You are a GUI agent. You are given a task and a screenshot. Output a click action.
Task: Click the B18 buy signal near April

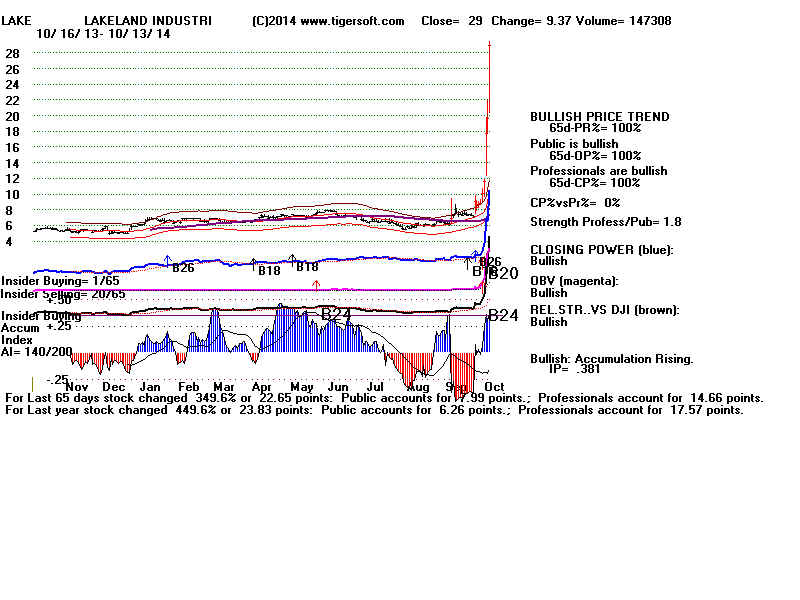(x=269, y=271)
